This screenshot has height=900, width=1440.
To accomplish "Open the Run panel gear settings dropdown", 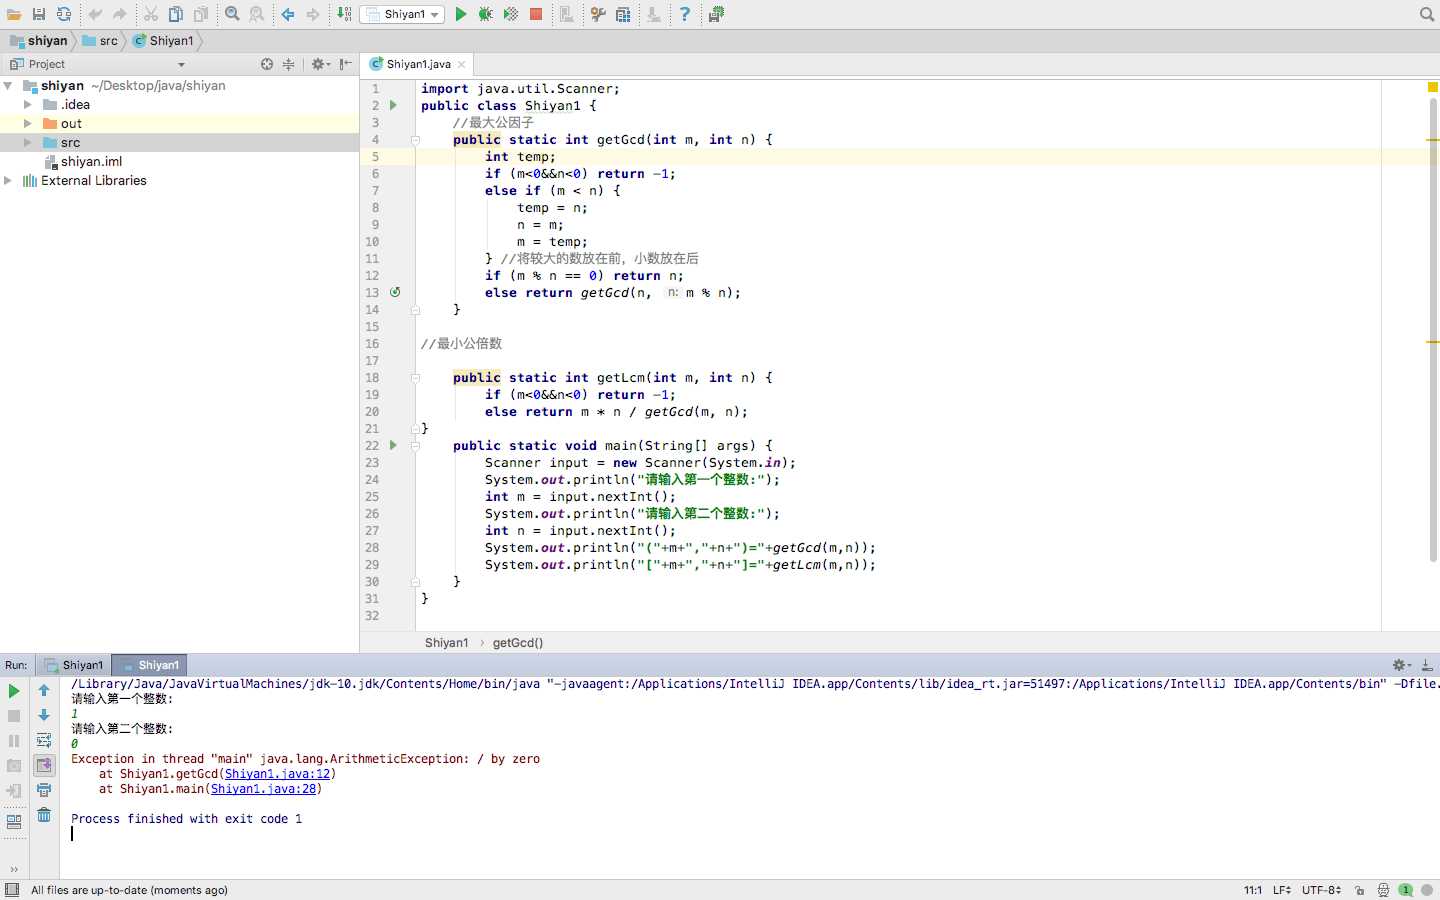I will pyautogui.click(x=1402, y=665).
